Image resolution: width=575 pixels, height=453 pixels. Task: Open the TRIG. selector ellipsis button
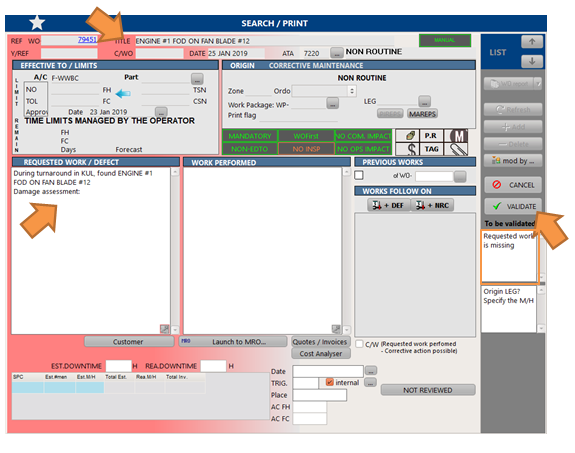[371, 383]
